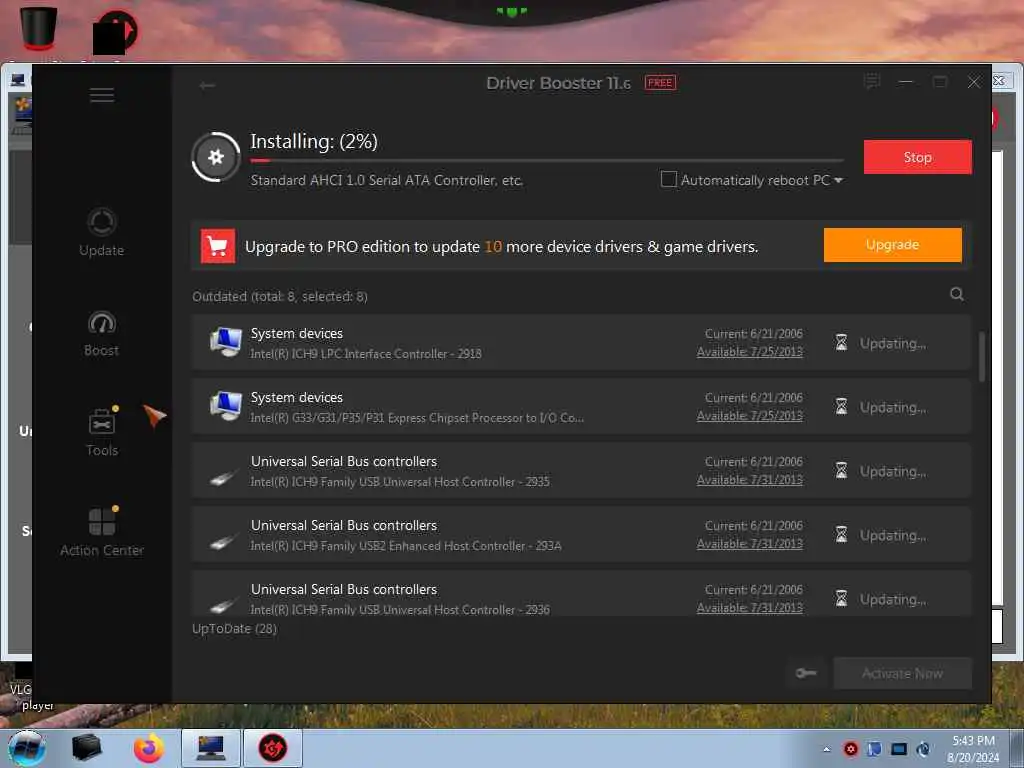Click the installation progress bar
This screenshot has width=1024, height=768.
(x=547, y=160)
